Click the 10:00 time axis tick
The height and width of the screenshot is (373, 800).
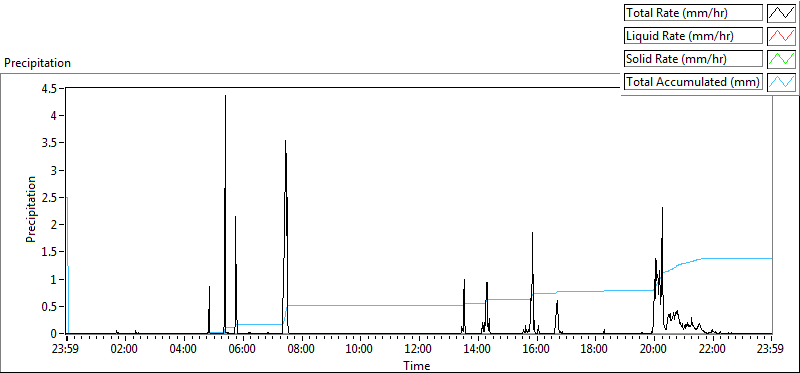(x=360, y=350)
